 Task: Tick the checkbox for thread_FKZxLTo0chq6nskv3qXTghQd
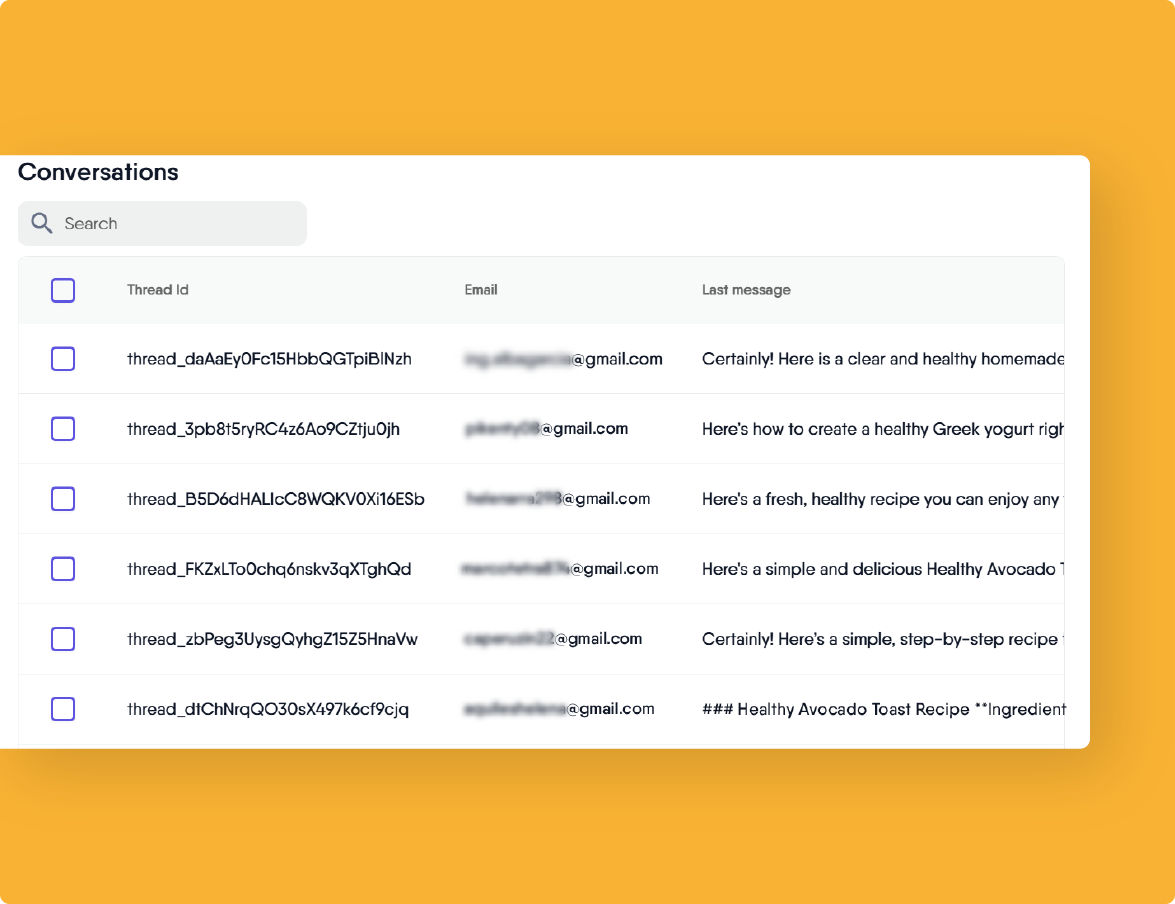[x=63, y=568]
